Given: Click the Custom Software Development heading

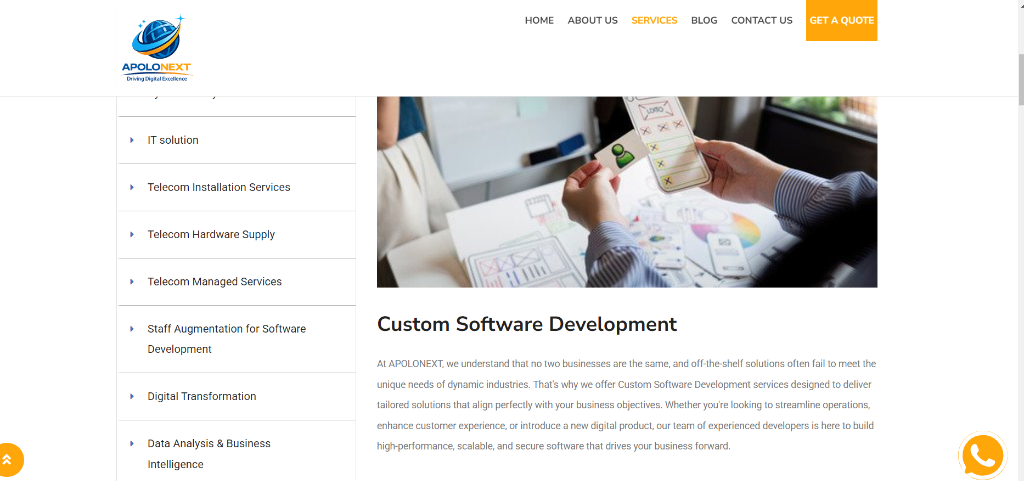Looking at the screenshot, I should (x=527, y=324).
